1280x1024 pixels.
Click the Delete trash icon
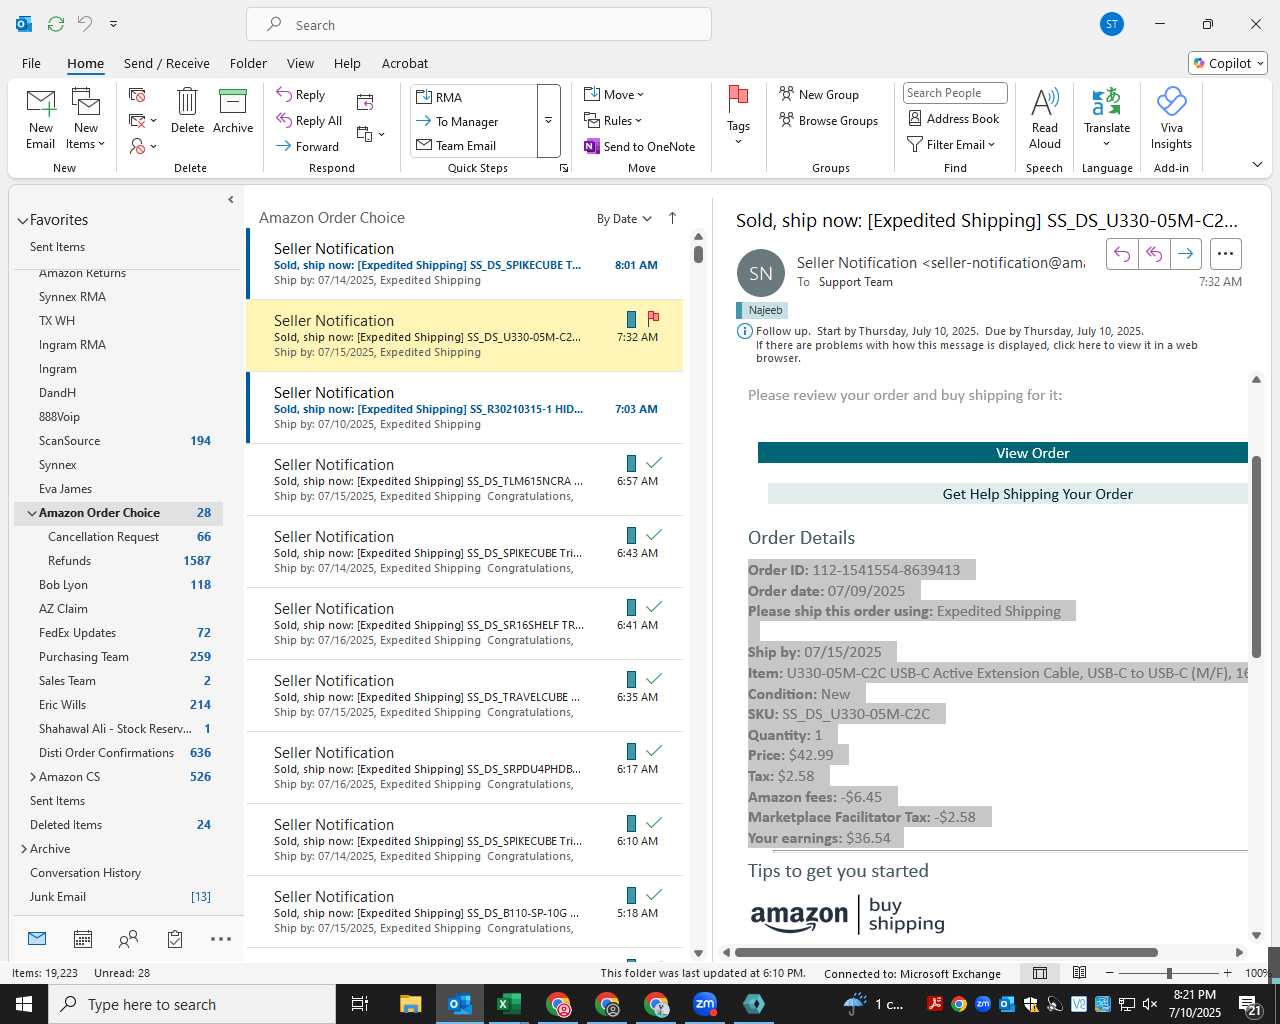click(187, 111)
